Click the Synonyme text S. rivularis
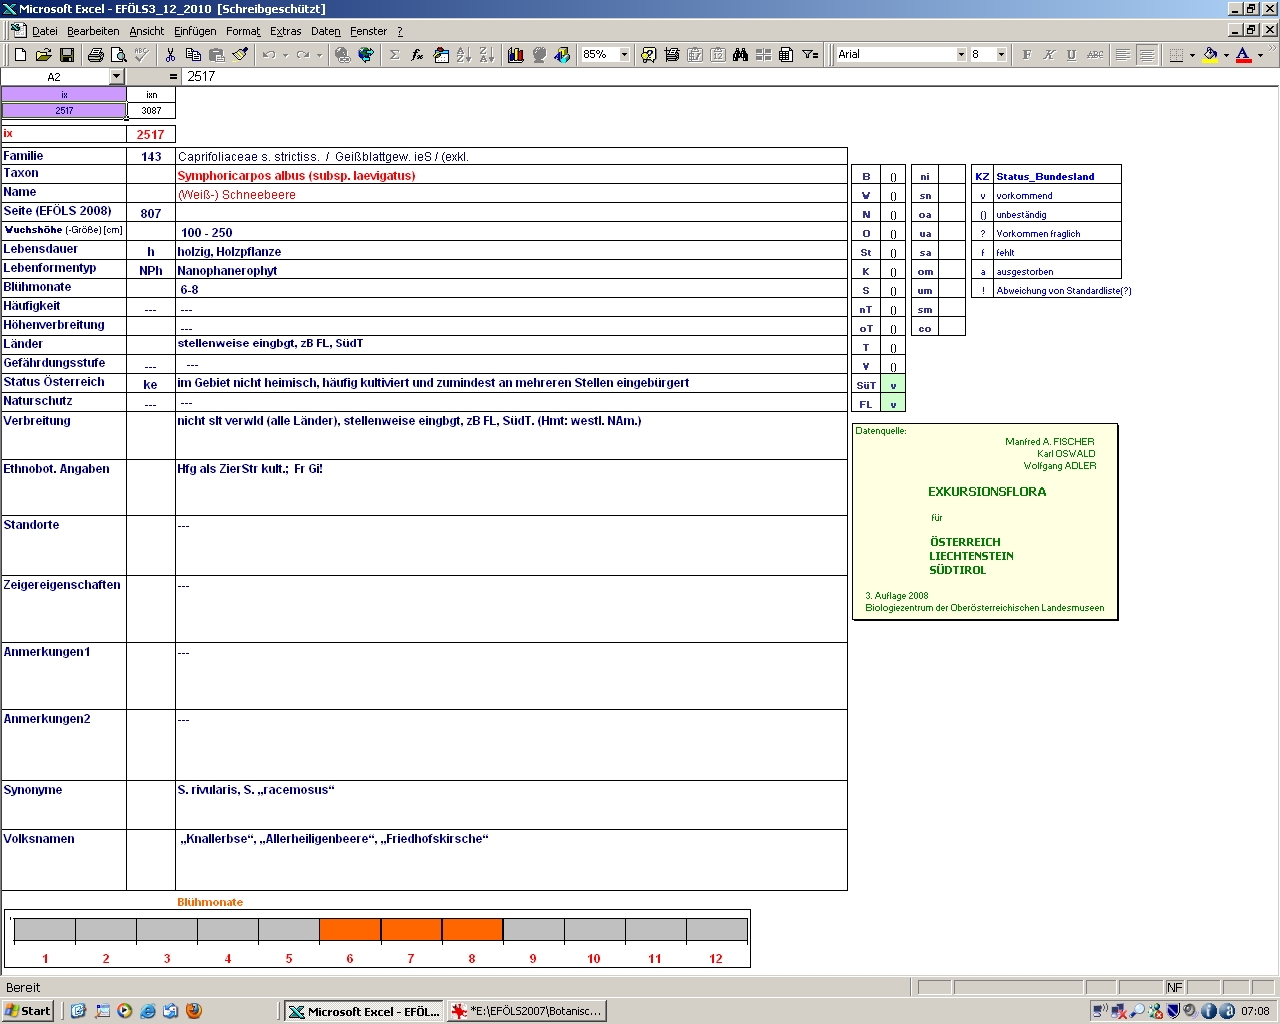The height and width of the screenshot is (1024, 1280). click(256, 790)
